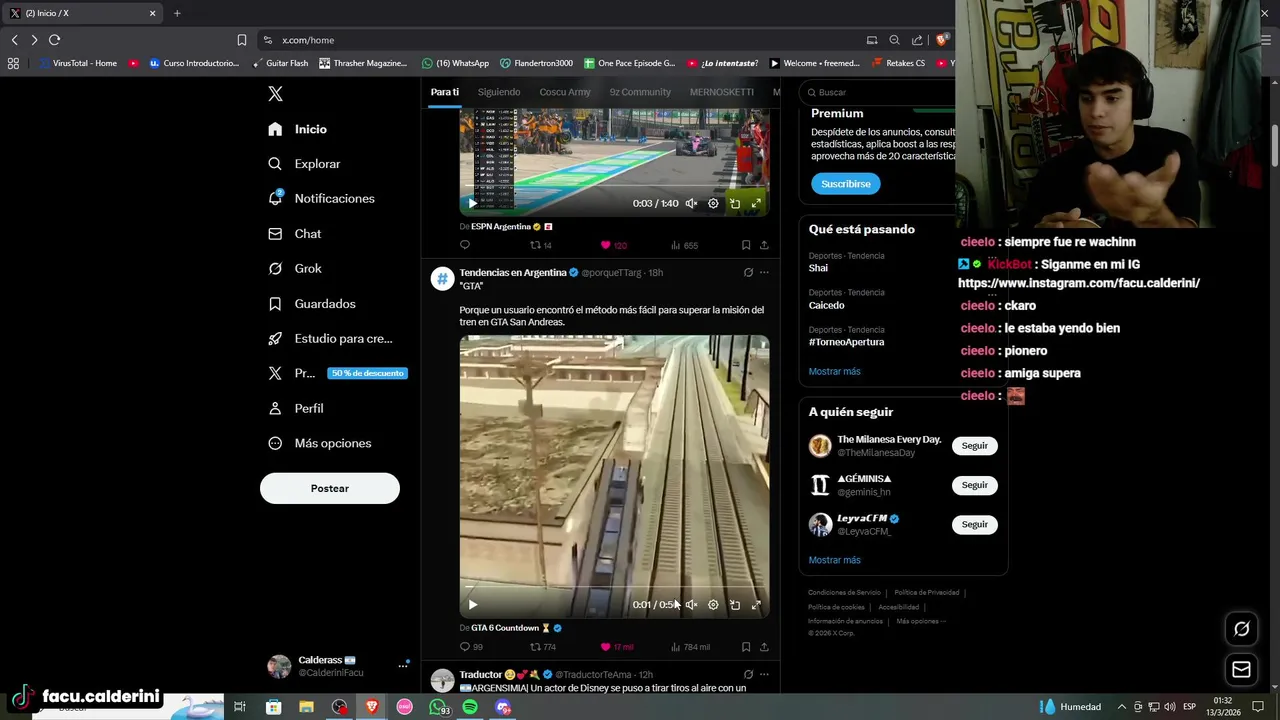This screenshot has width=1280, height=720.
Task: Open settings on ESPN Argentina video
Action: 713,203
